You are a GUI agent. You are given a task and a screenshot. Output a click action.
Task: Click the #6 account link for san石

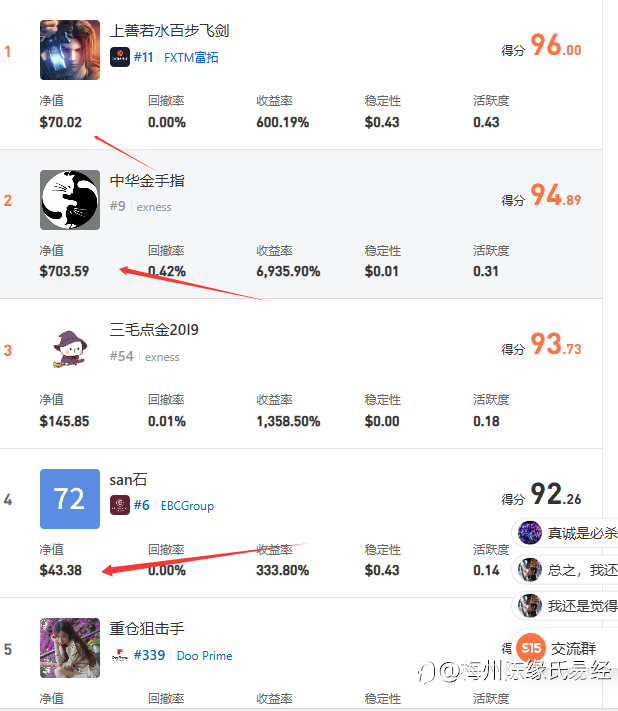point(141,505)
